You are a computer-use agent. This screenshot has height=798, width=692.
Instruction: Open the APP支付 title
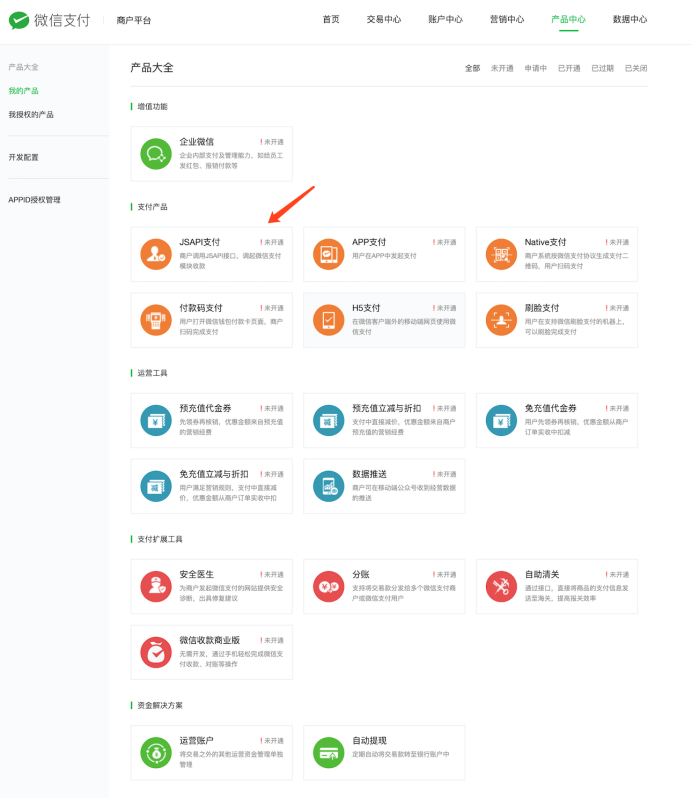(x=369, y=242)
